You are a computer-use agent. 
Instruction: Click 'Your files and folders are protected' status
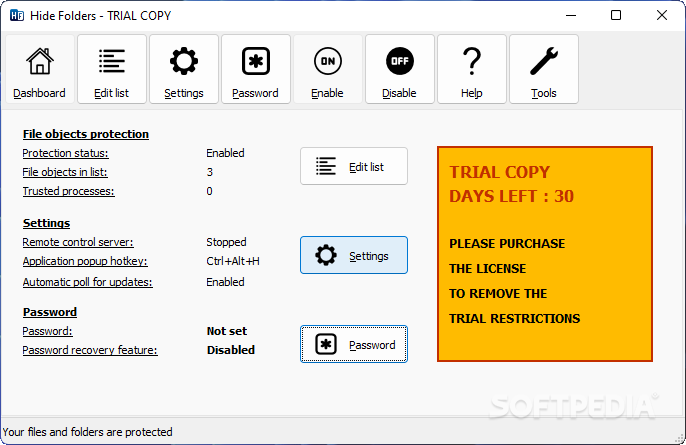point(88,432)
